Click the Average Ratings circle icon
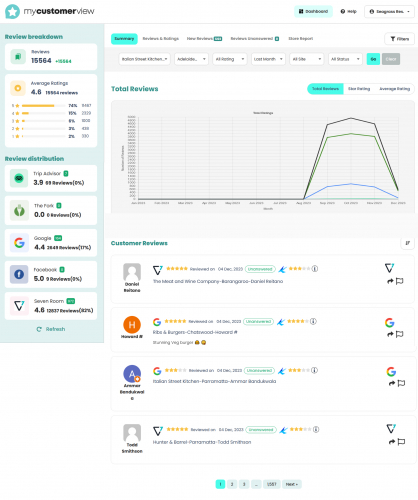The width and height of the screenshot is (418, 500). pyautogui.click(x=18, y=88)
